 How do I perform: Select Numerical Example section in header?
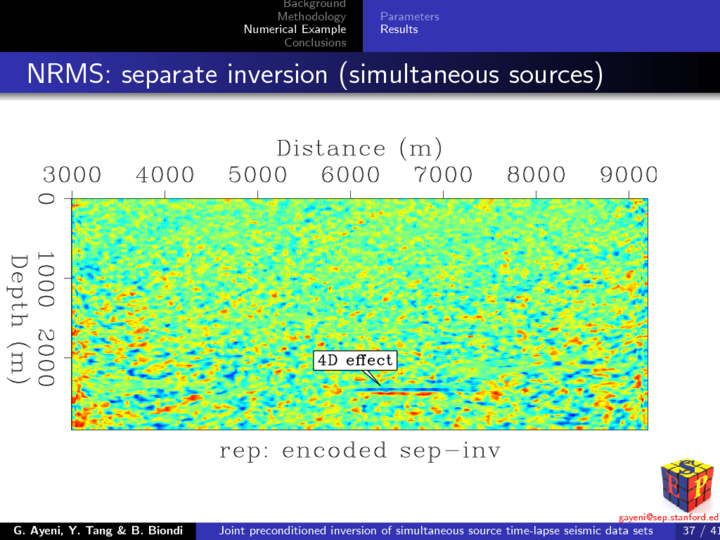point(295,30)
